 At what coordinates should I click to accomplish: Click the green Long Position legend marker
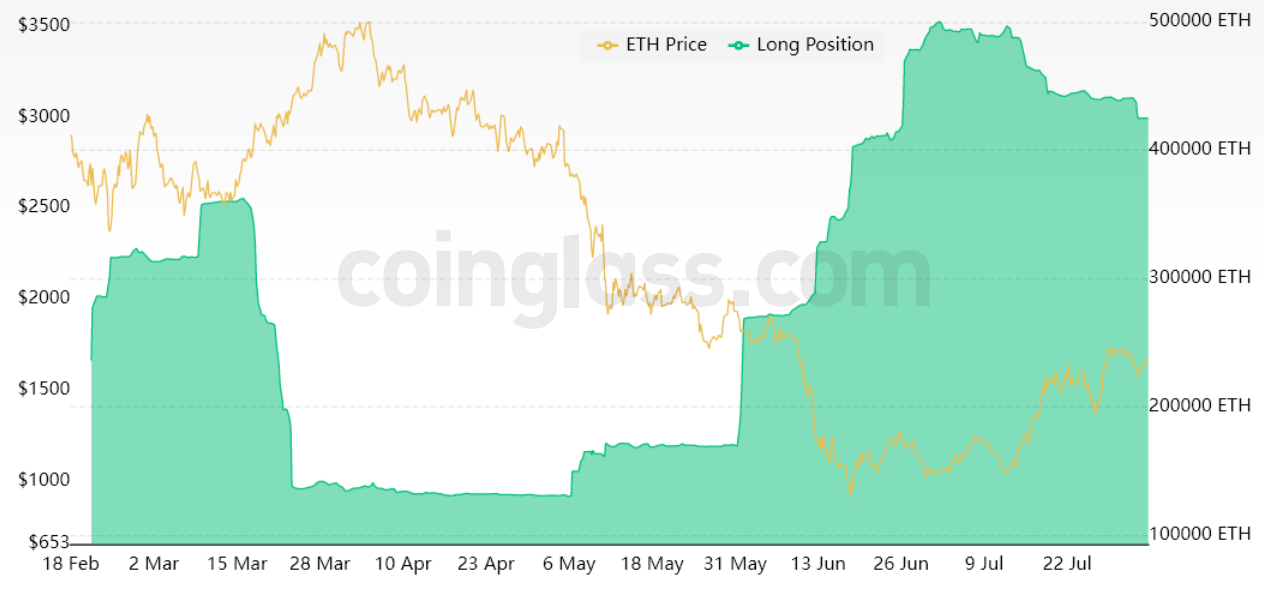[738, 45]
